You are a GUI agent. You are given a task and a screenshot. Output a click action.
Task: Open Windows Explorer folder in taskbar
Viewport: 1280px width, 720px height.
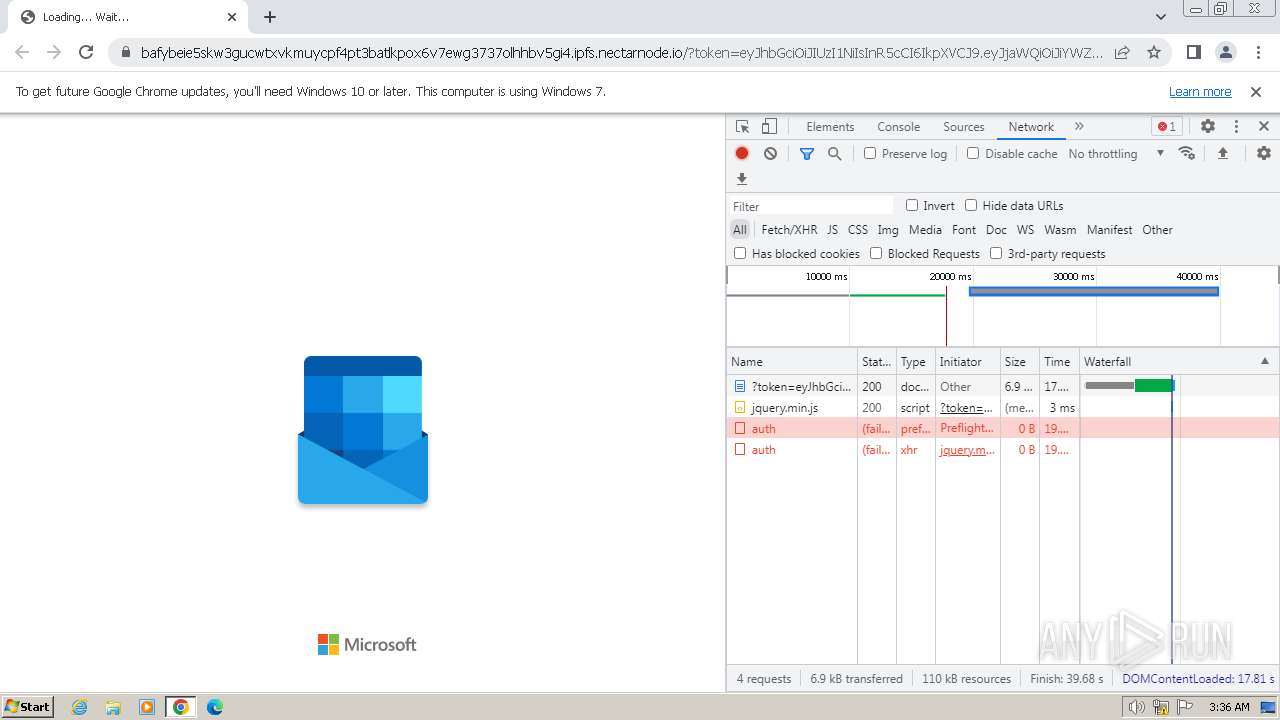(x=113, y=707)
